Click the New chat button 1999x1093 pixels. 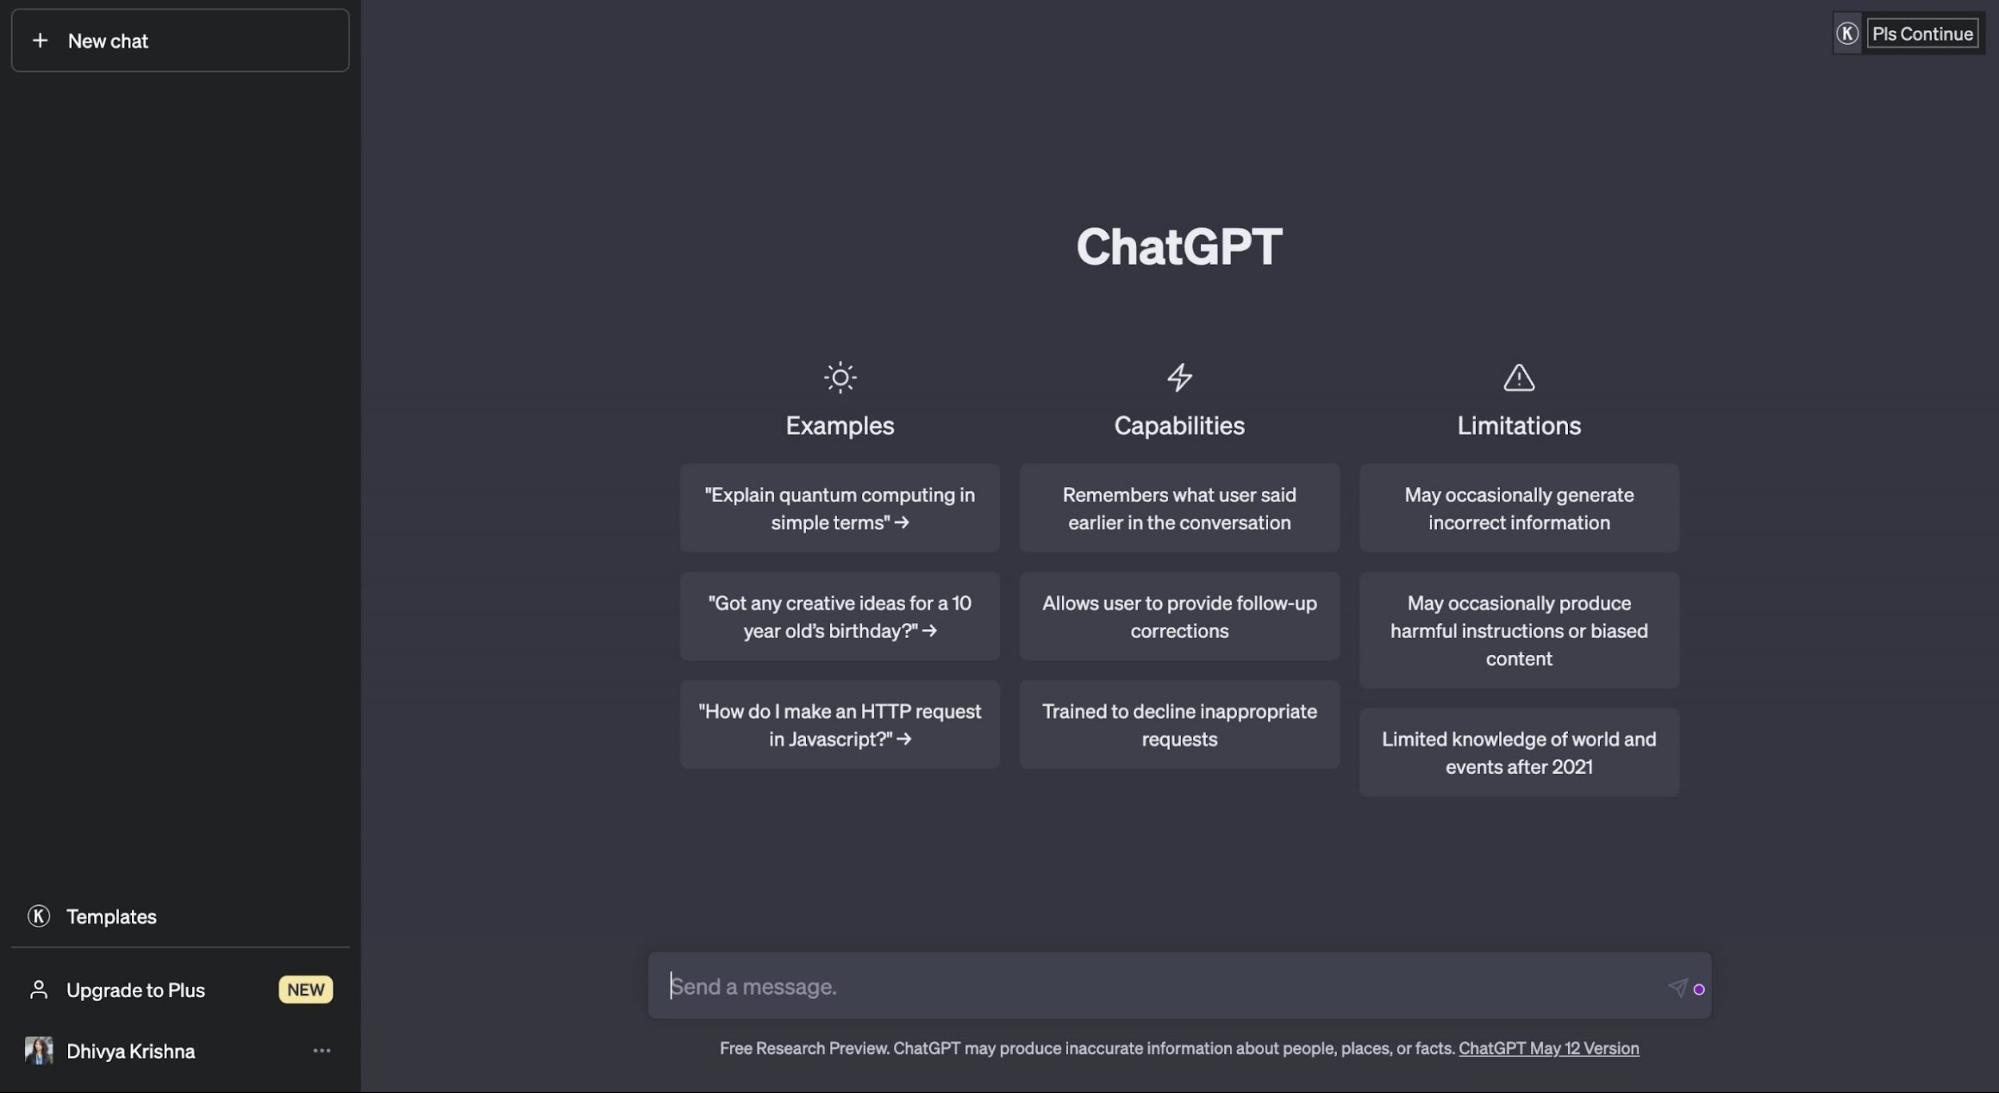(180, 39)
